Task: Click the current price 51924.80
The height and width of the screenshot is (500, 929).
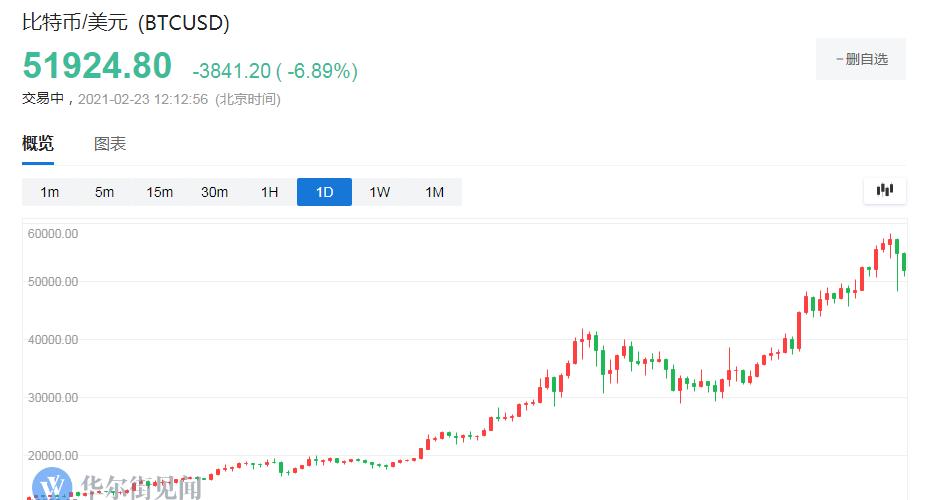Action: click(x=97, y=66)
